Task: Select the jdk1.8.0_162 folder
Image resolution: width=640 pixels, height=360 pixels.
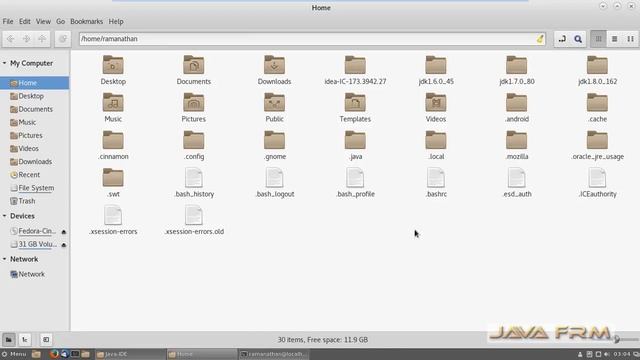Action: coord(598,70)
